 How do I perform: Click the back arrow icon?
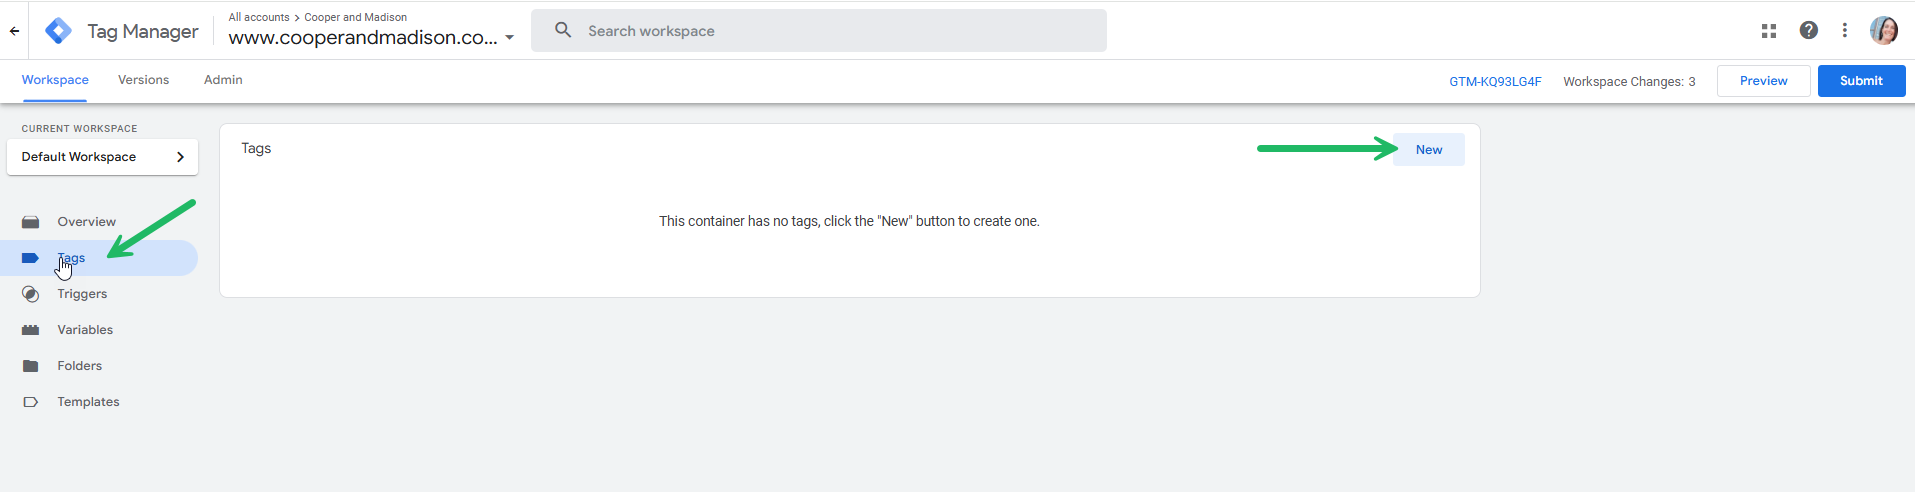click(14, 31)
